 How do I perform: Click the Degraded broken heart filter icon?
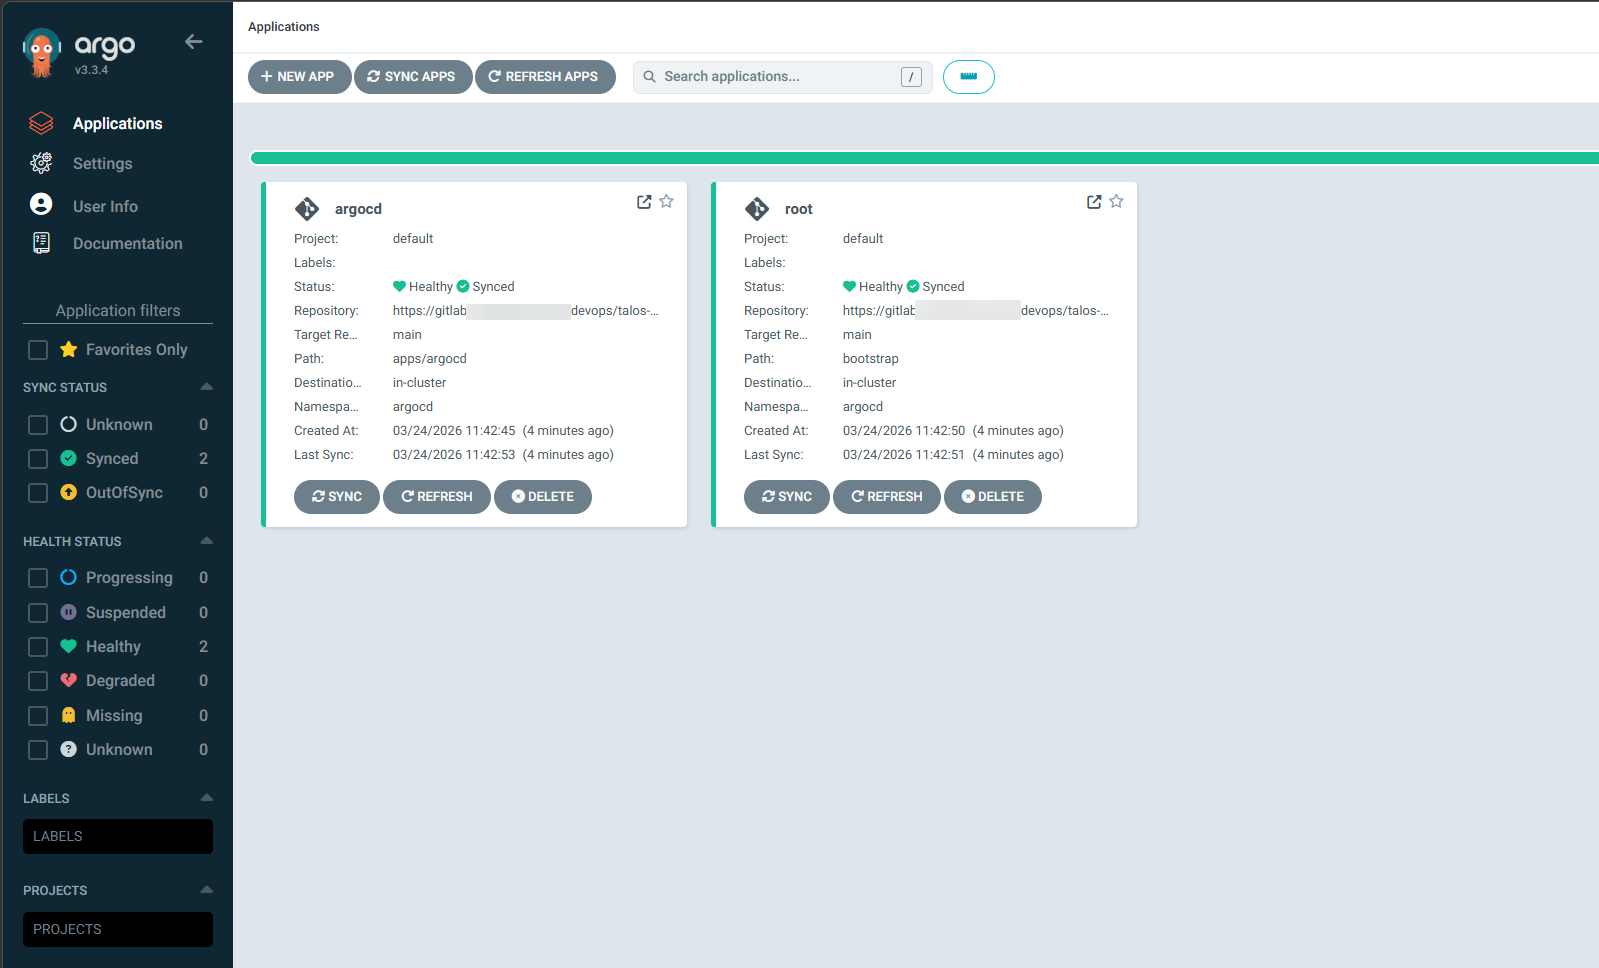click(68, 680)
